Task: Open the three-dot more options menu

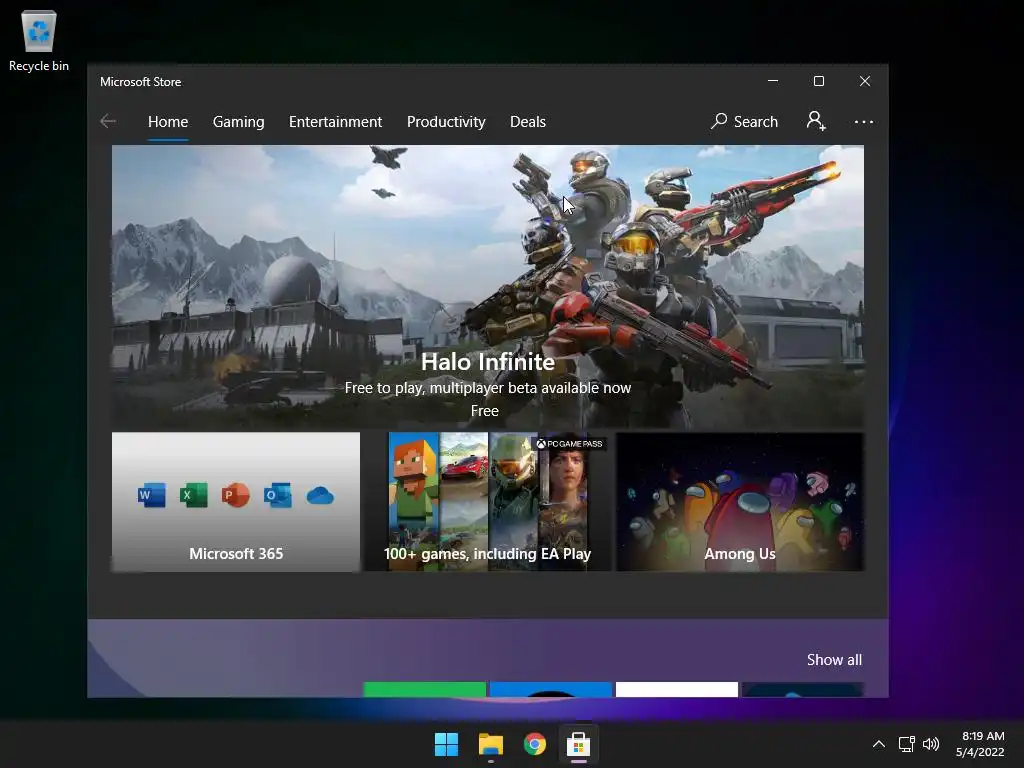Action: 863,121
